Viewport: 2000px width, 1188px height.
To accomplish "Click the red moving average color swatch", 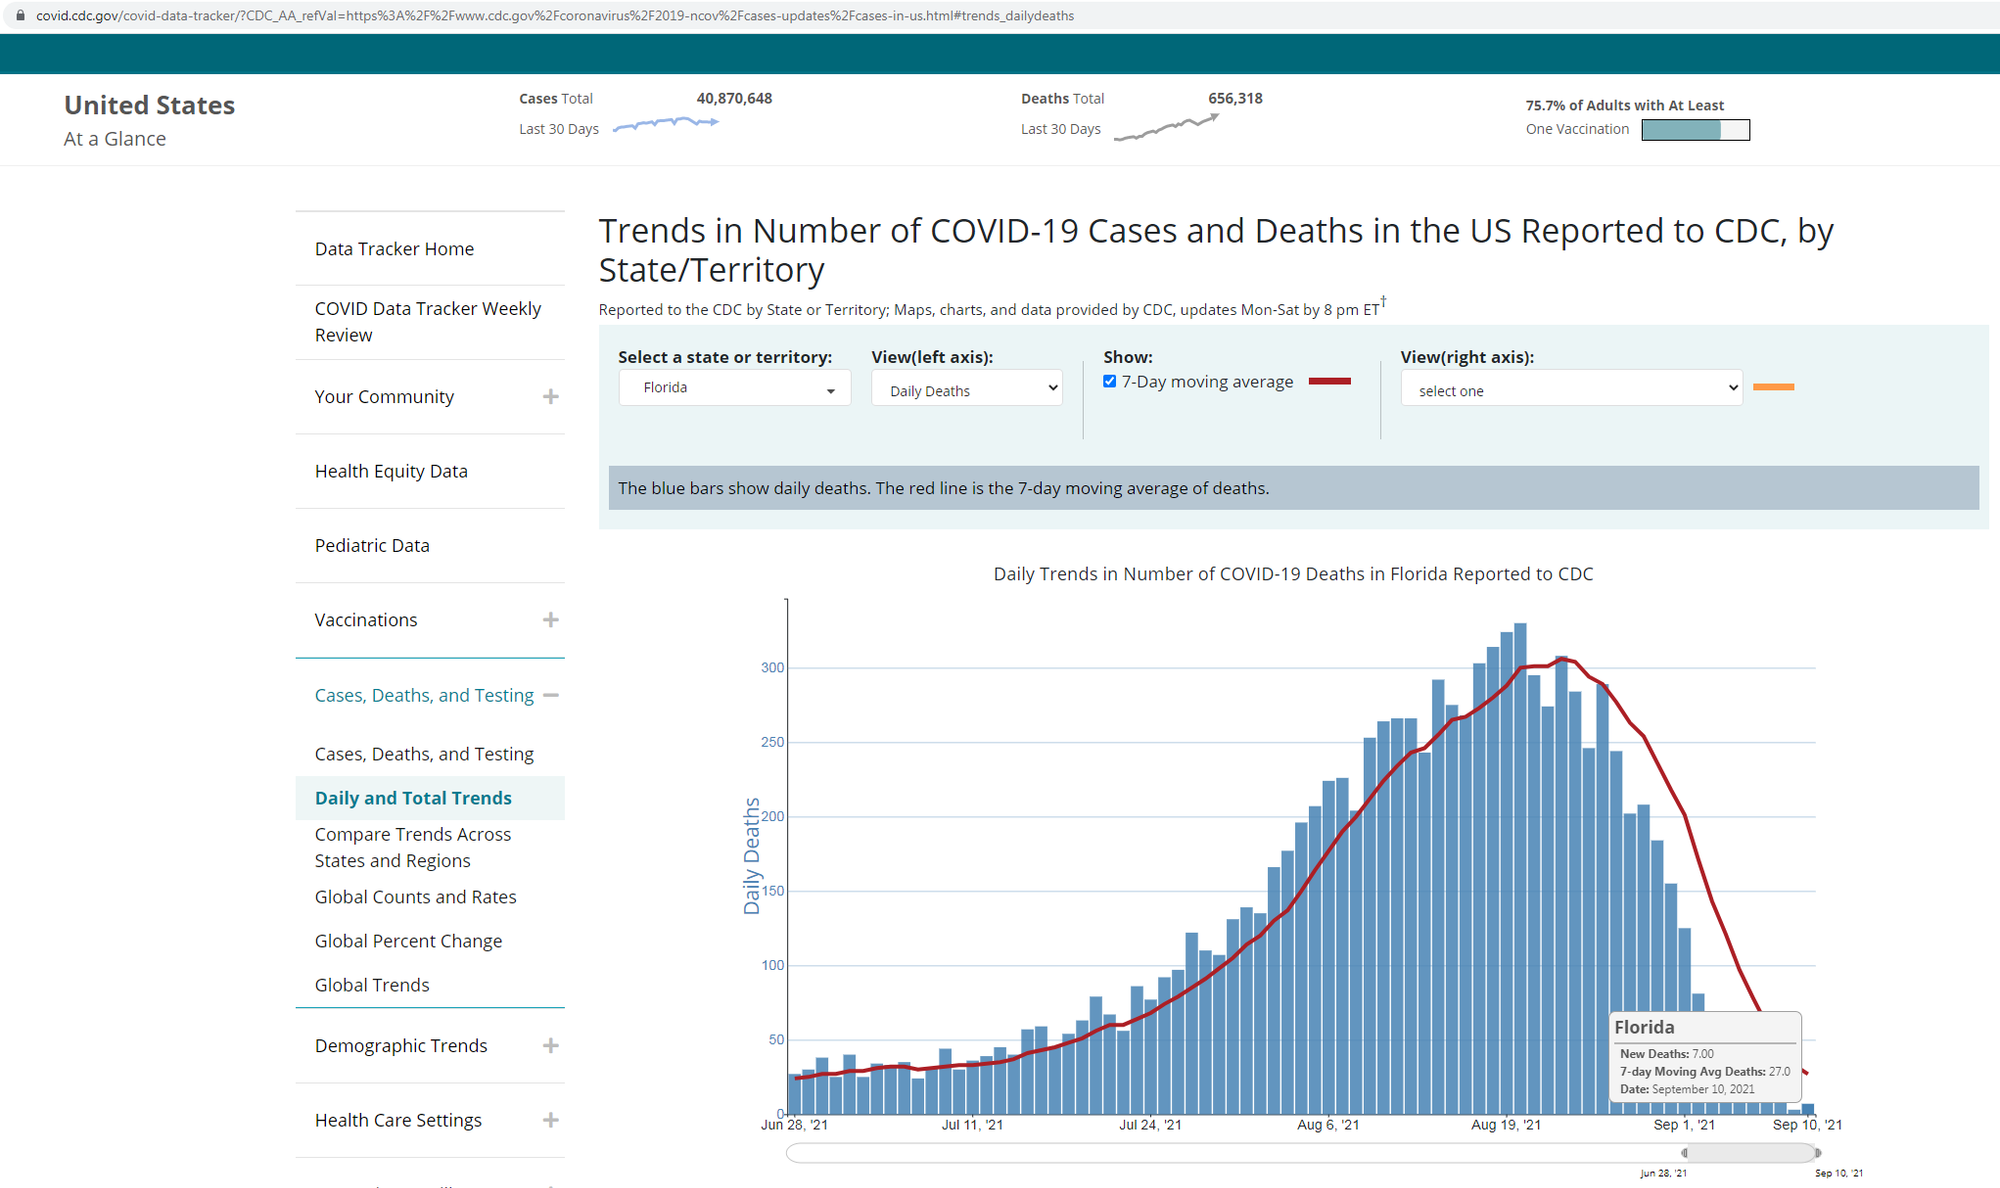I will coord(1330,381).
